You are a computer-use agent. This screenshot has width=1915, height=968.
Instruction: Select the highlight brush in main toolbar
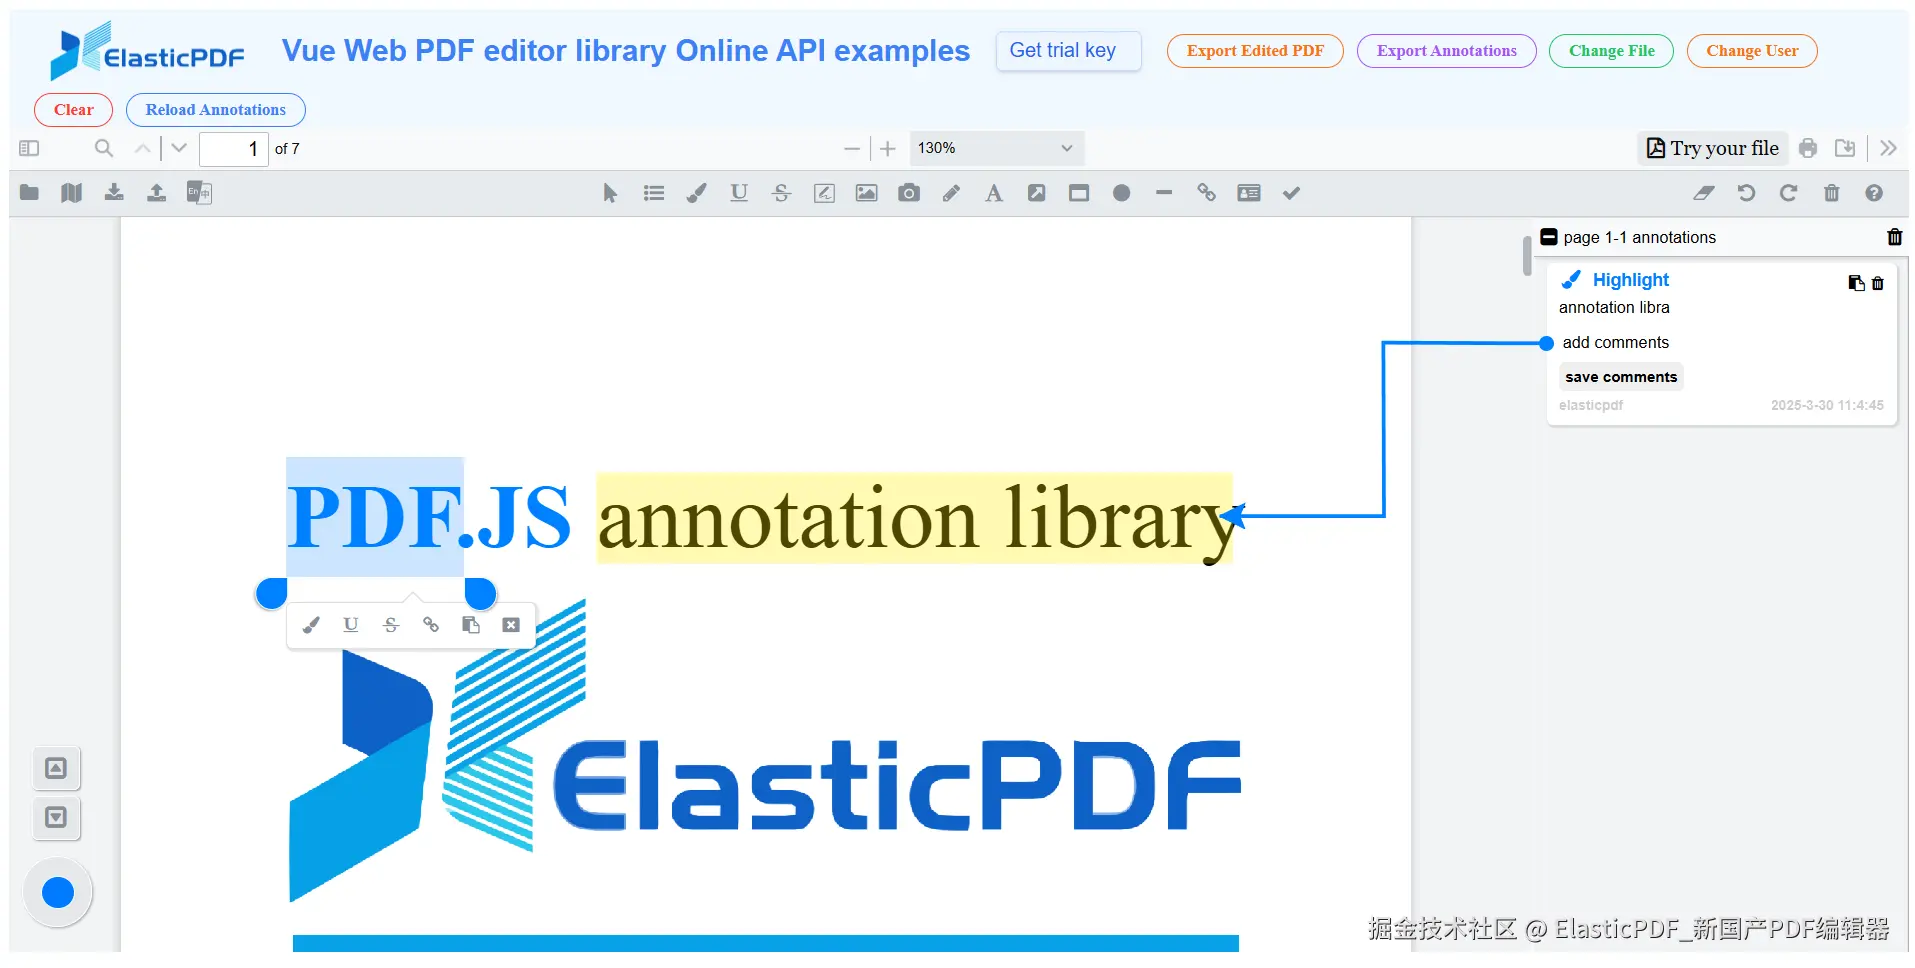[696, 193]
